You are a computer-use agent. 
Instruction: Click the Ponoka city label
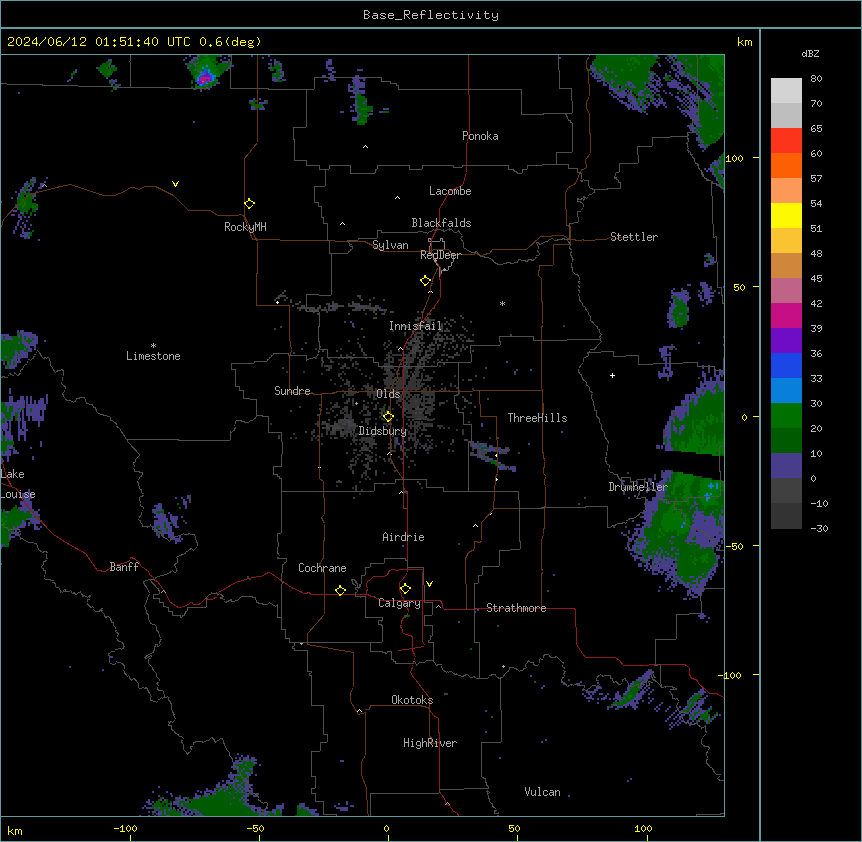pos(480,136)
